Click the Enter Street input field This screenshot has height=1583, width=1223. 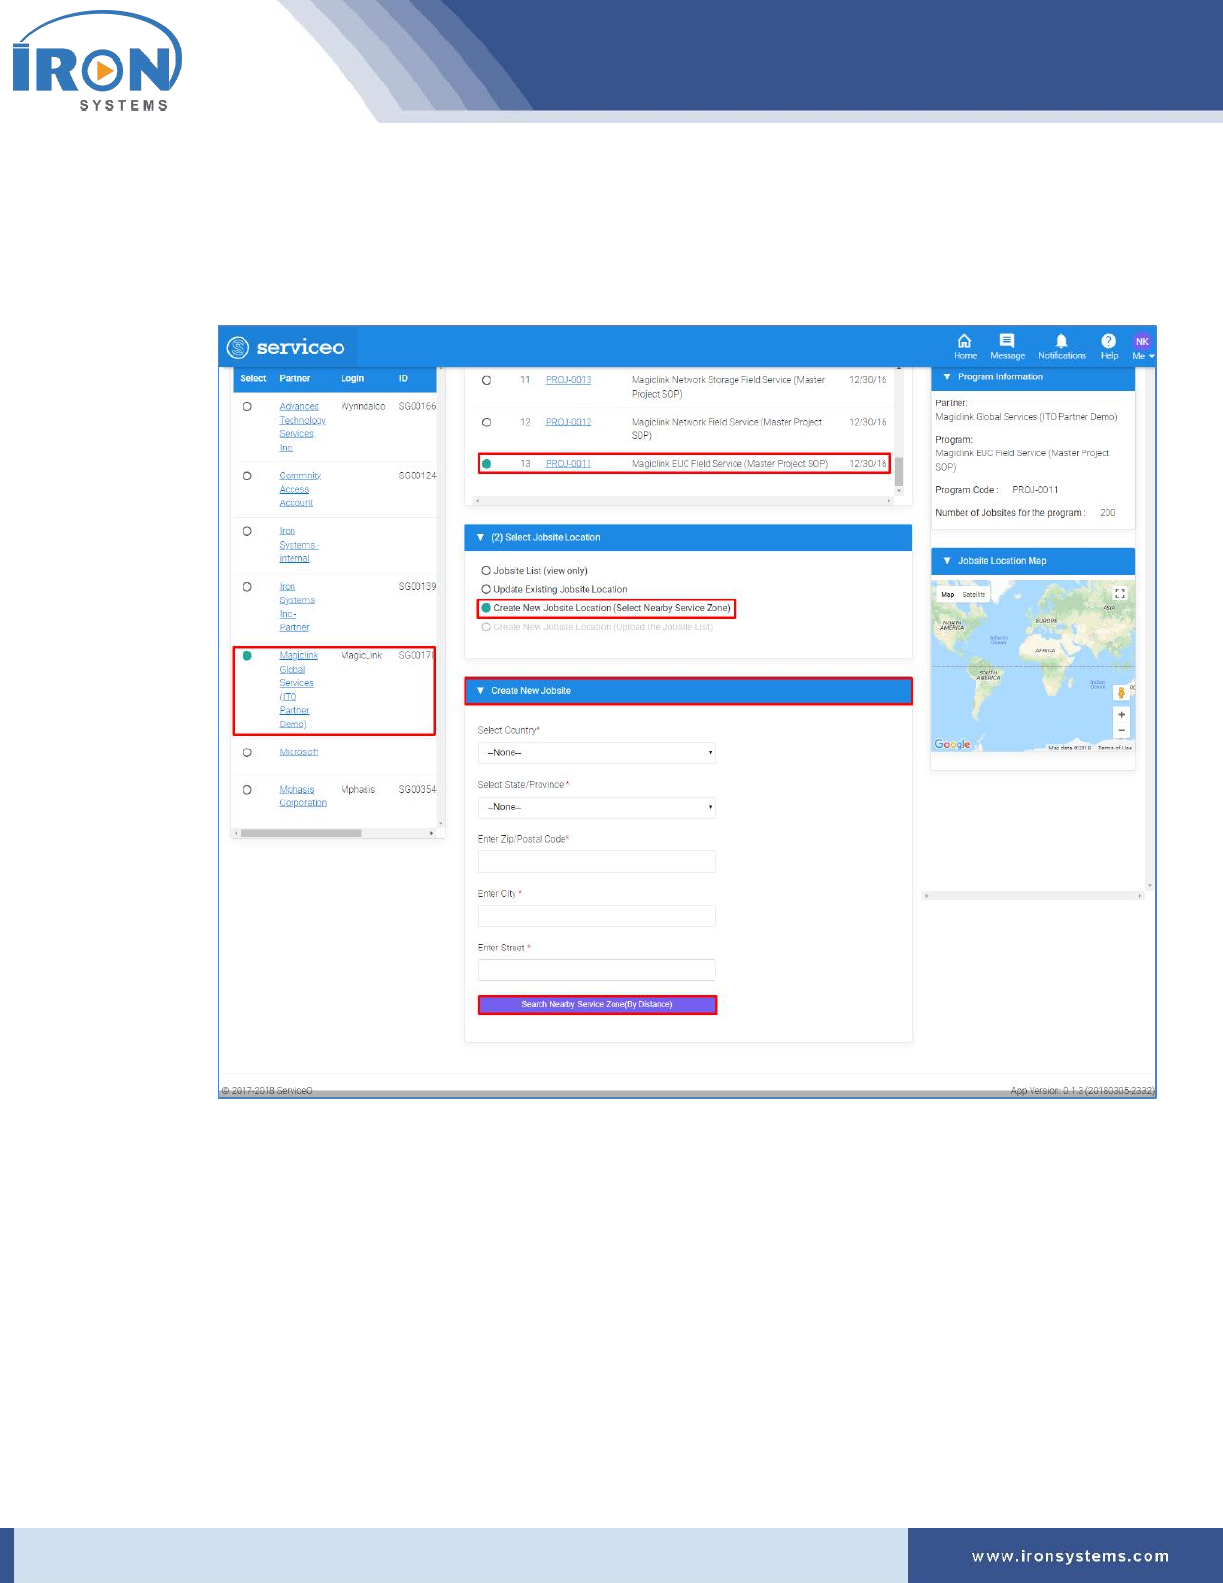(x=597, y=970)
